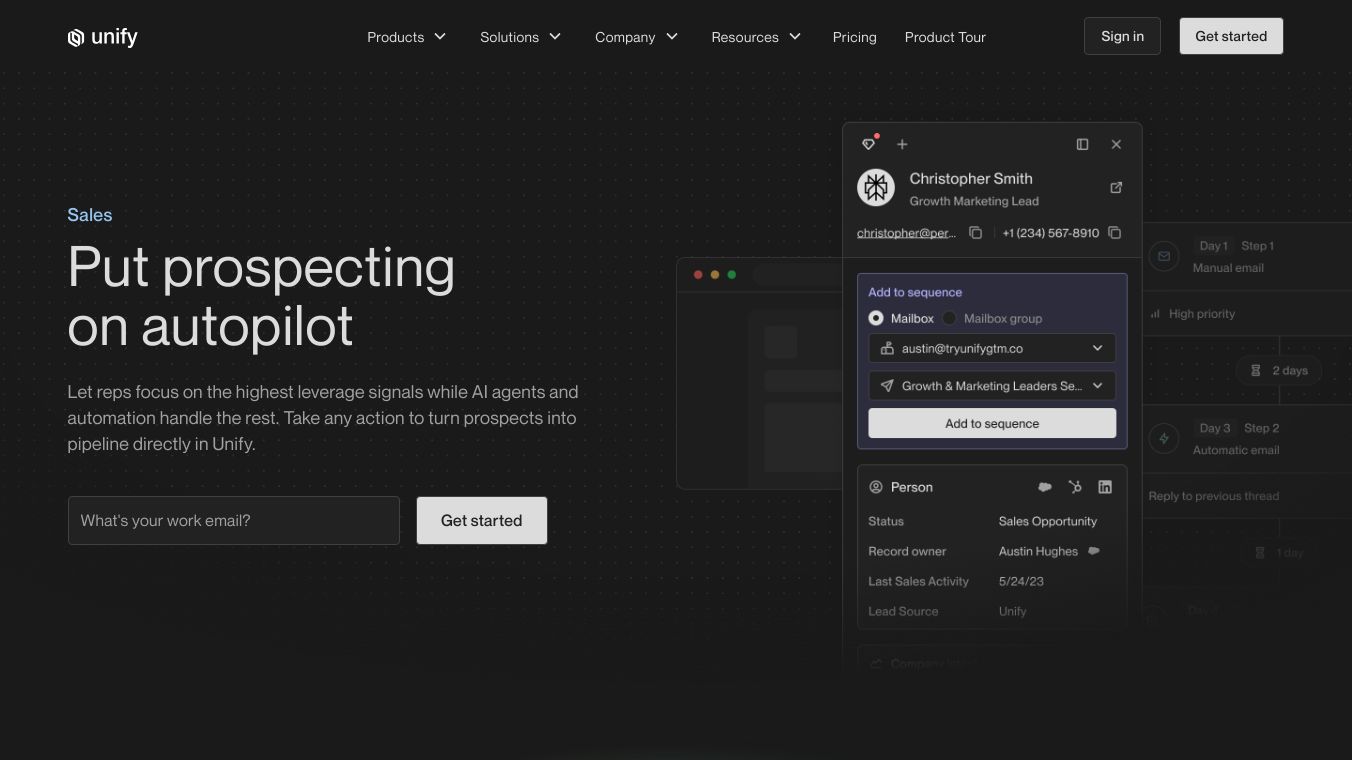Image resolution: width=1352 pixels, height=760 pixels.
Task: Click the 5/24/23 last sales activity date
Action: click(1021, 581)
